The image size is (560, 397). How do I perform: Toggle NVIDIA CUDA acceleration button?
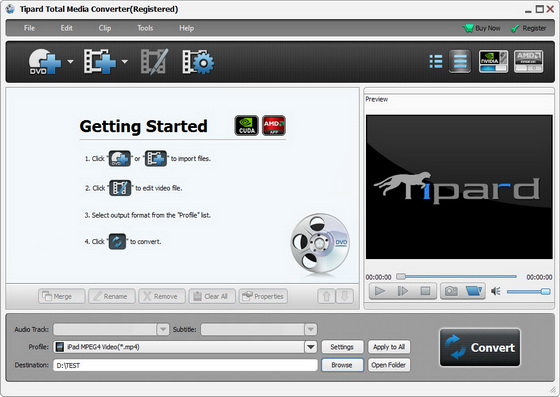(x=493, y=61)
